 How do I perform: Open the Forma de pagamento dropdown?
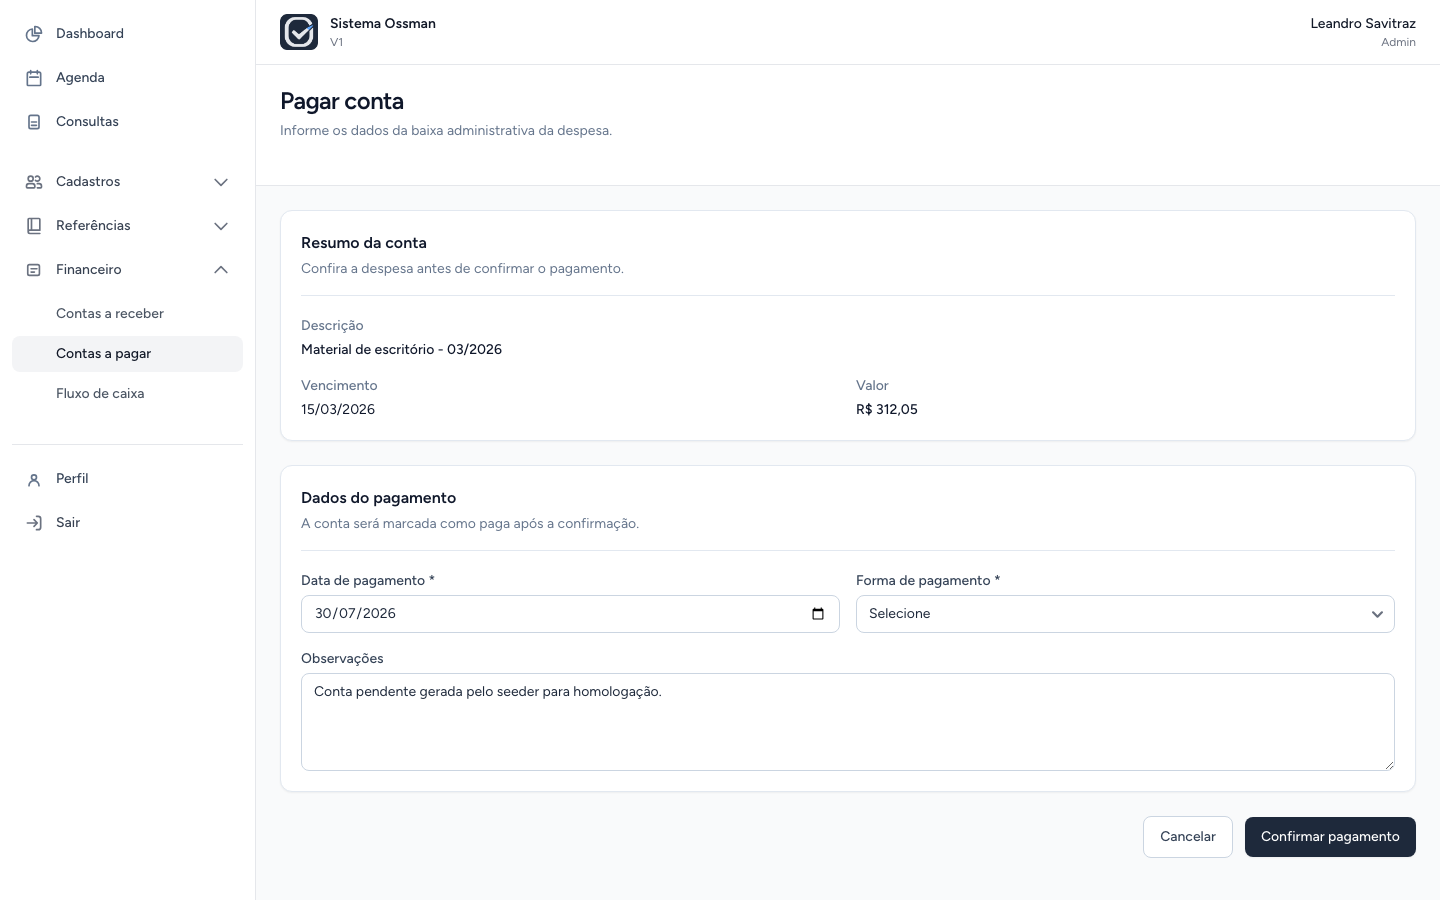tap(1125, 614)
